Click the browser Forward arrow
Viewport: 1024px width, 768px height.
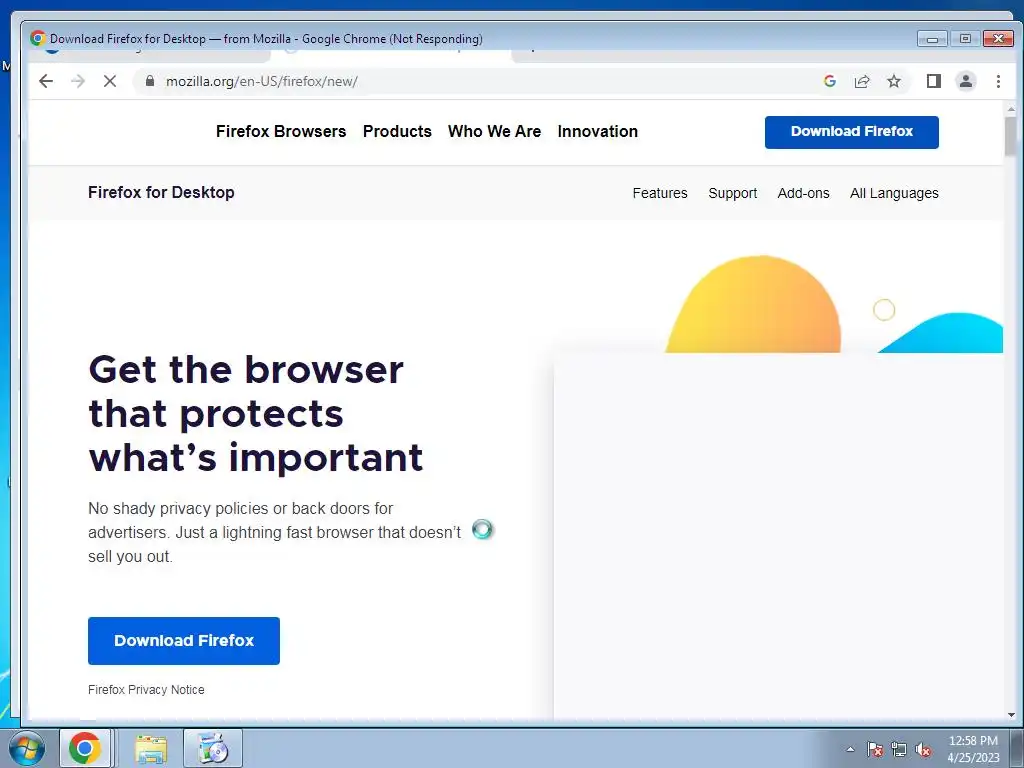78,81
